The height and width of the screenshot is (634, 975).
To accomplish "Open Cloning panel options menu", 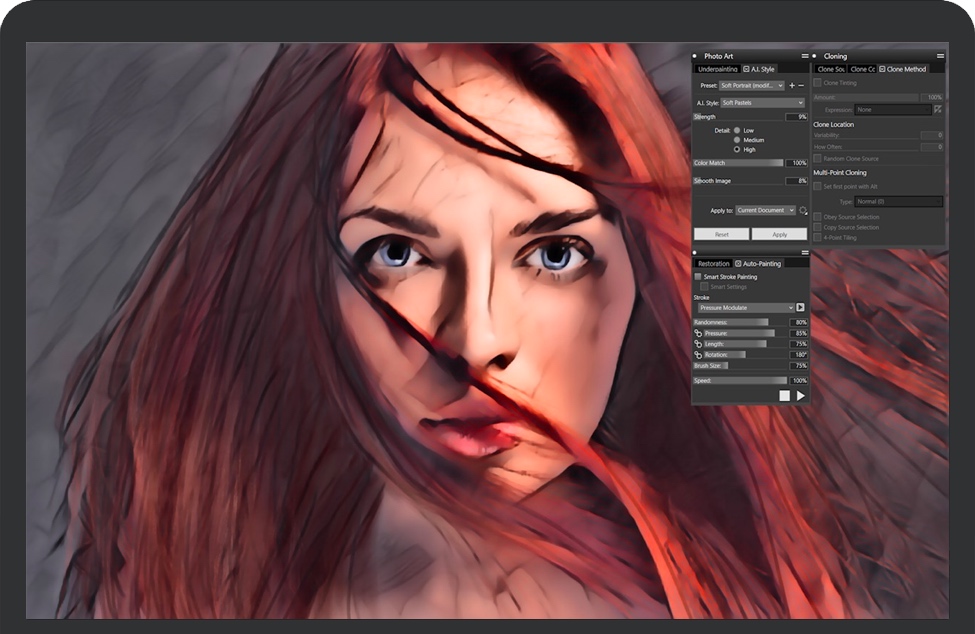I will pos(940,56).
